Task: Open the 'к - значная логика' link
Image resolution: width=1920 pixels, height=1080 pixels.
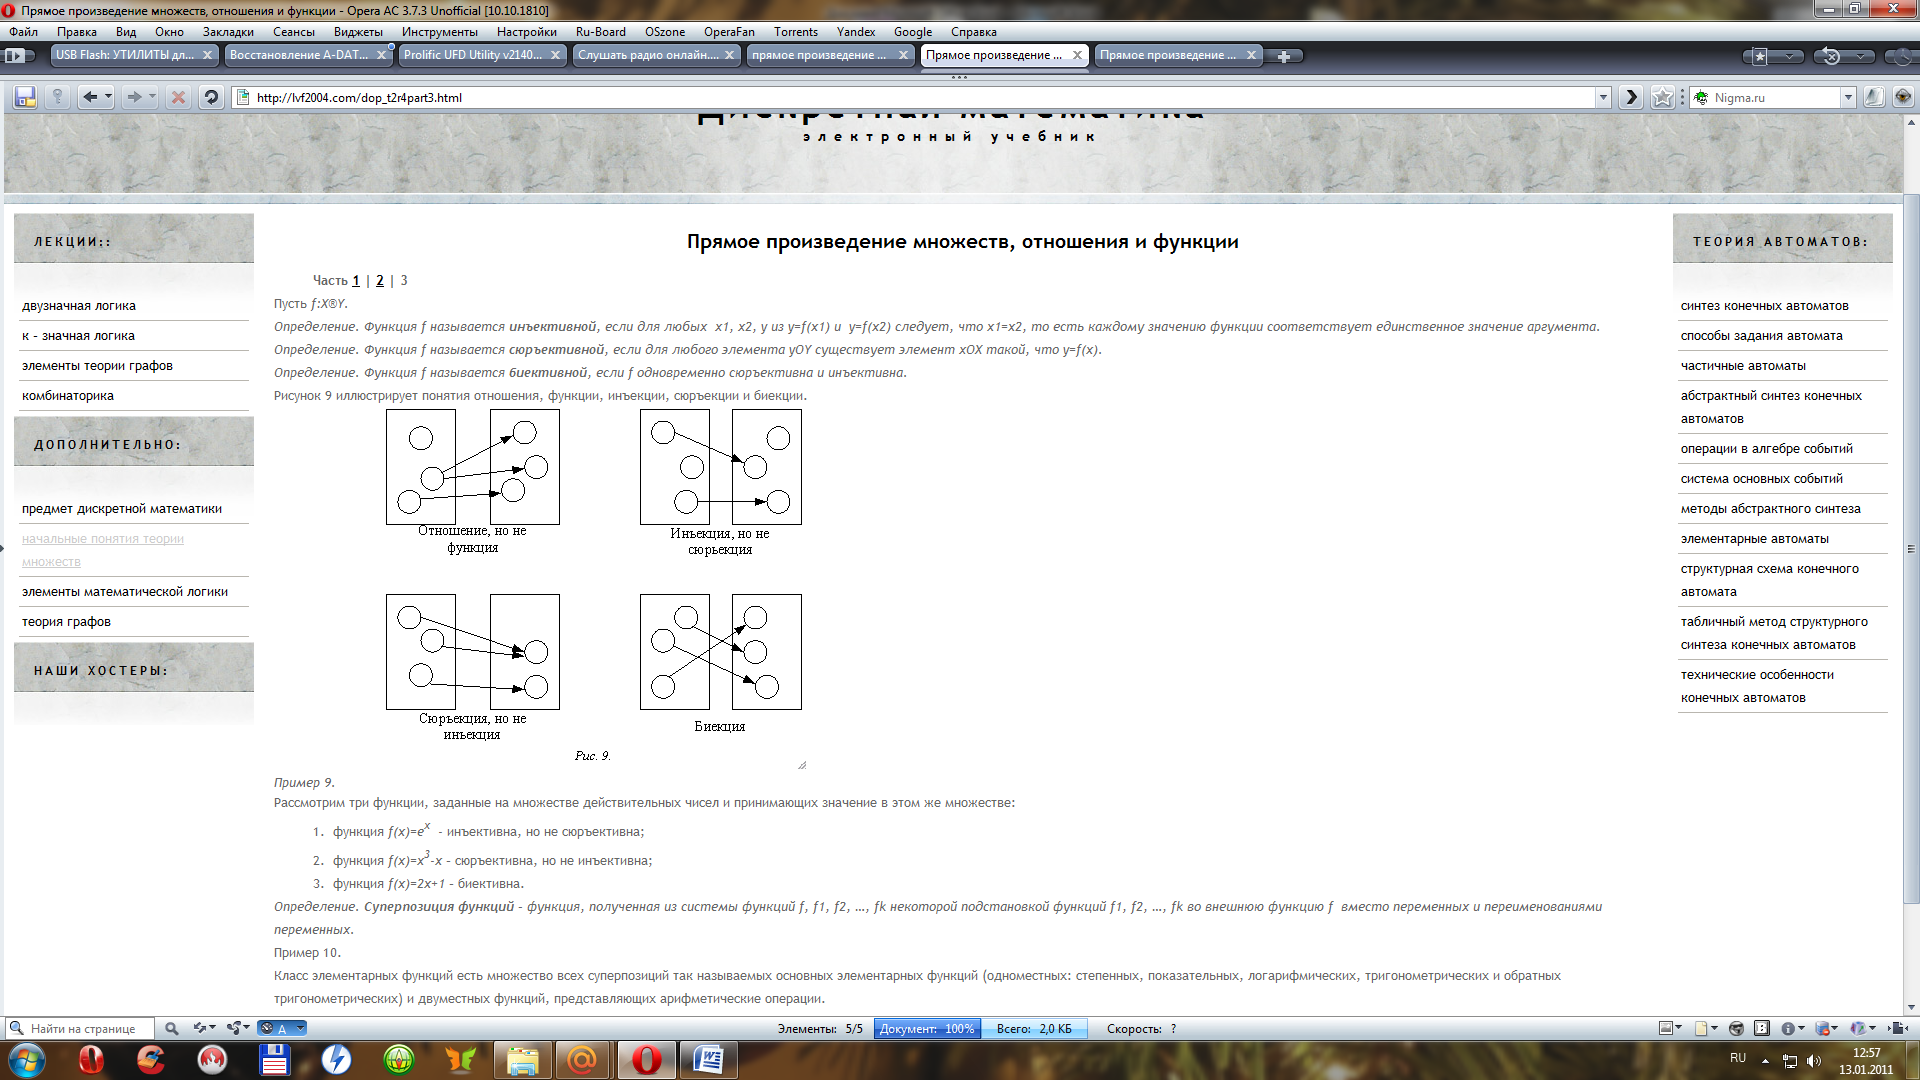Action: coord(78,336)
